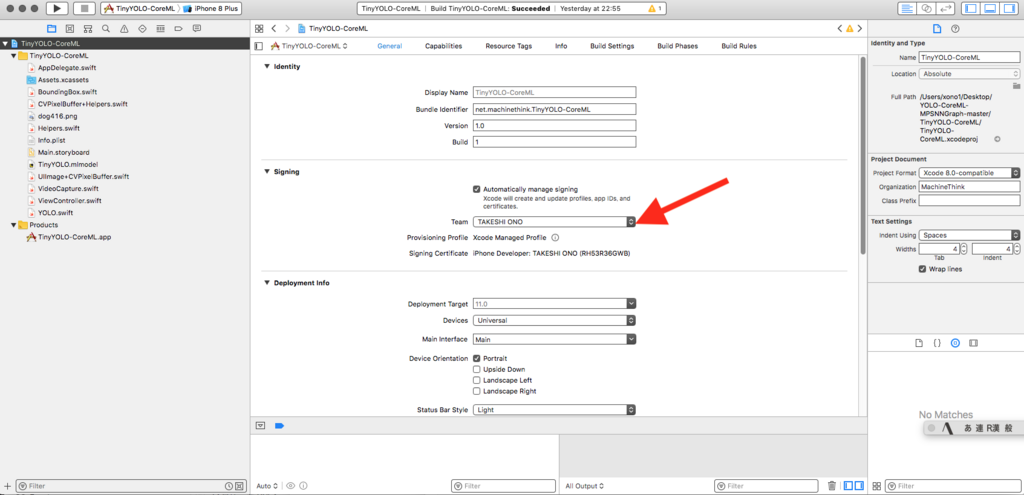Open the Breakpoint navigator

178,29
